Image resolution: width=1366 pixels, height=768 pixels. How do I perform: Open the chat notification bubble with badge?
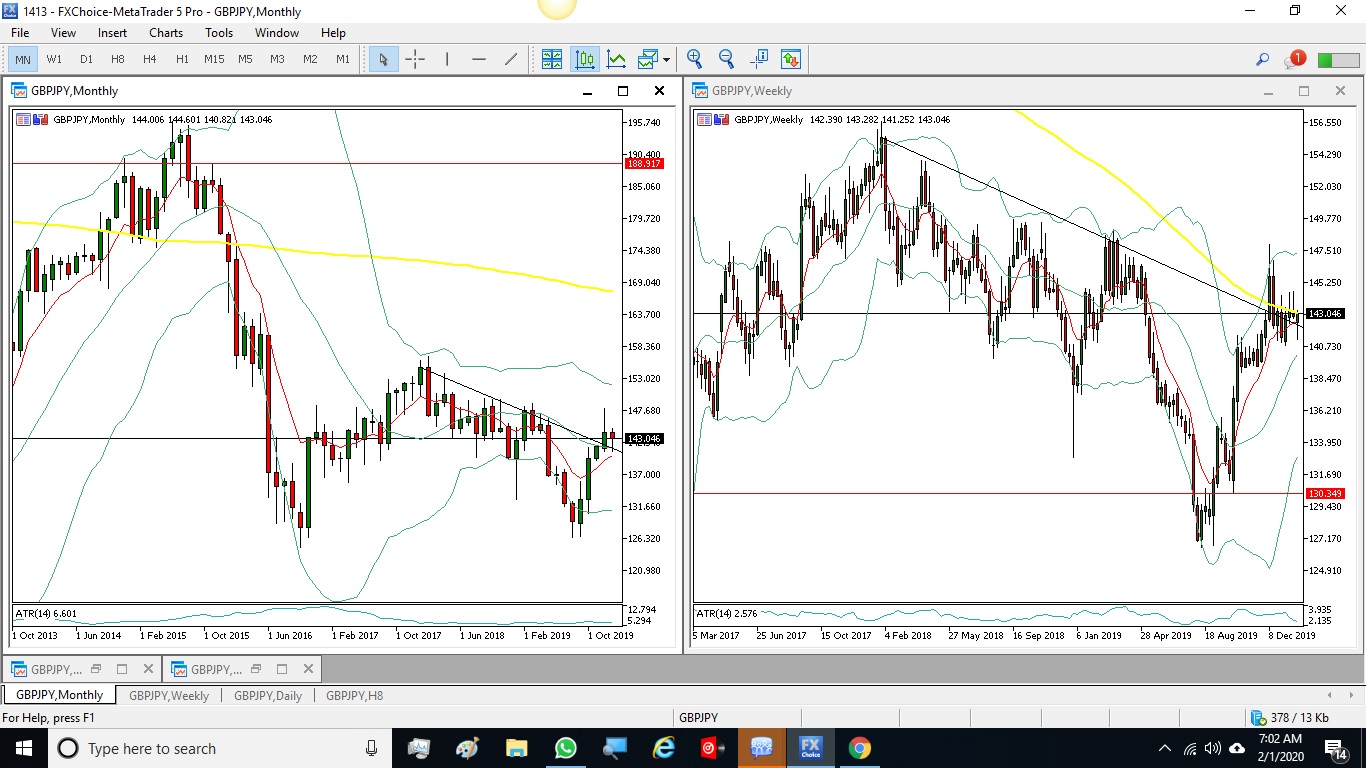click(x=1294, y=60)
